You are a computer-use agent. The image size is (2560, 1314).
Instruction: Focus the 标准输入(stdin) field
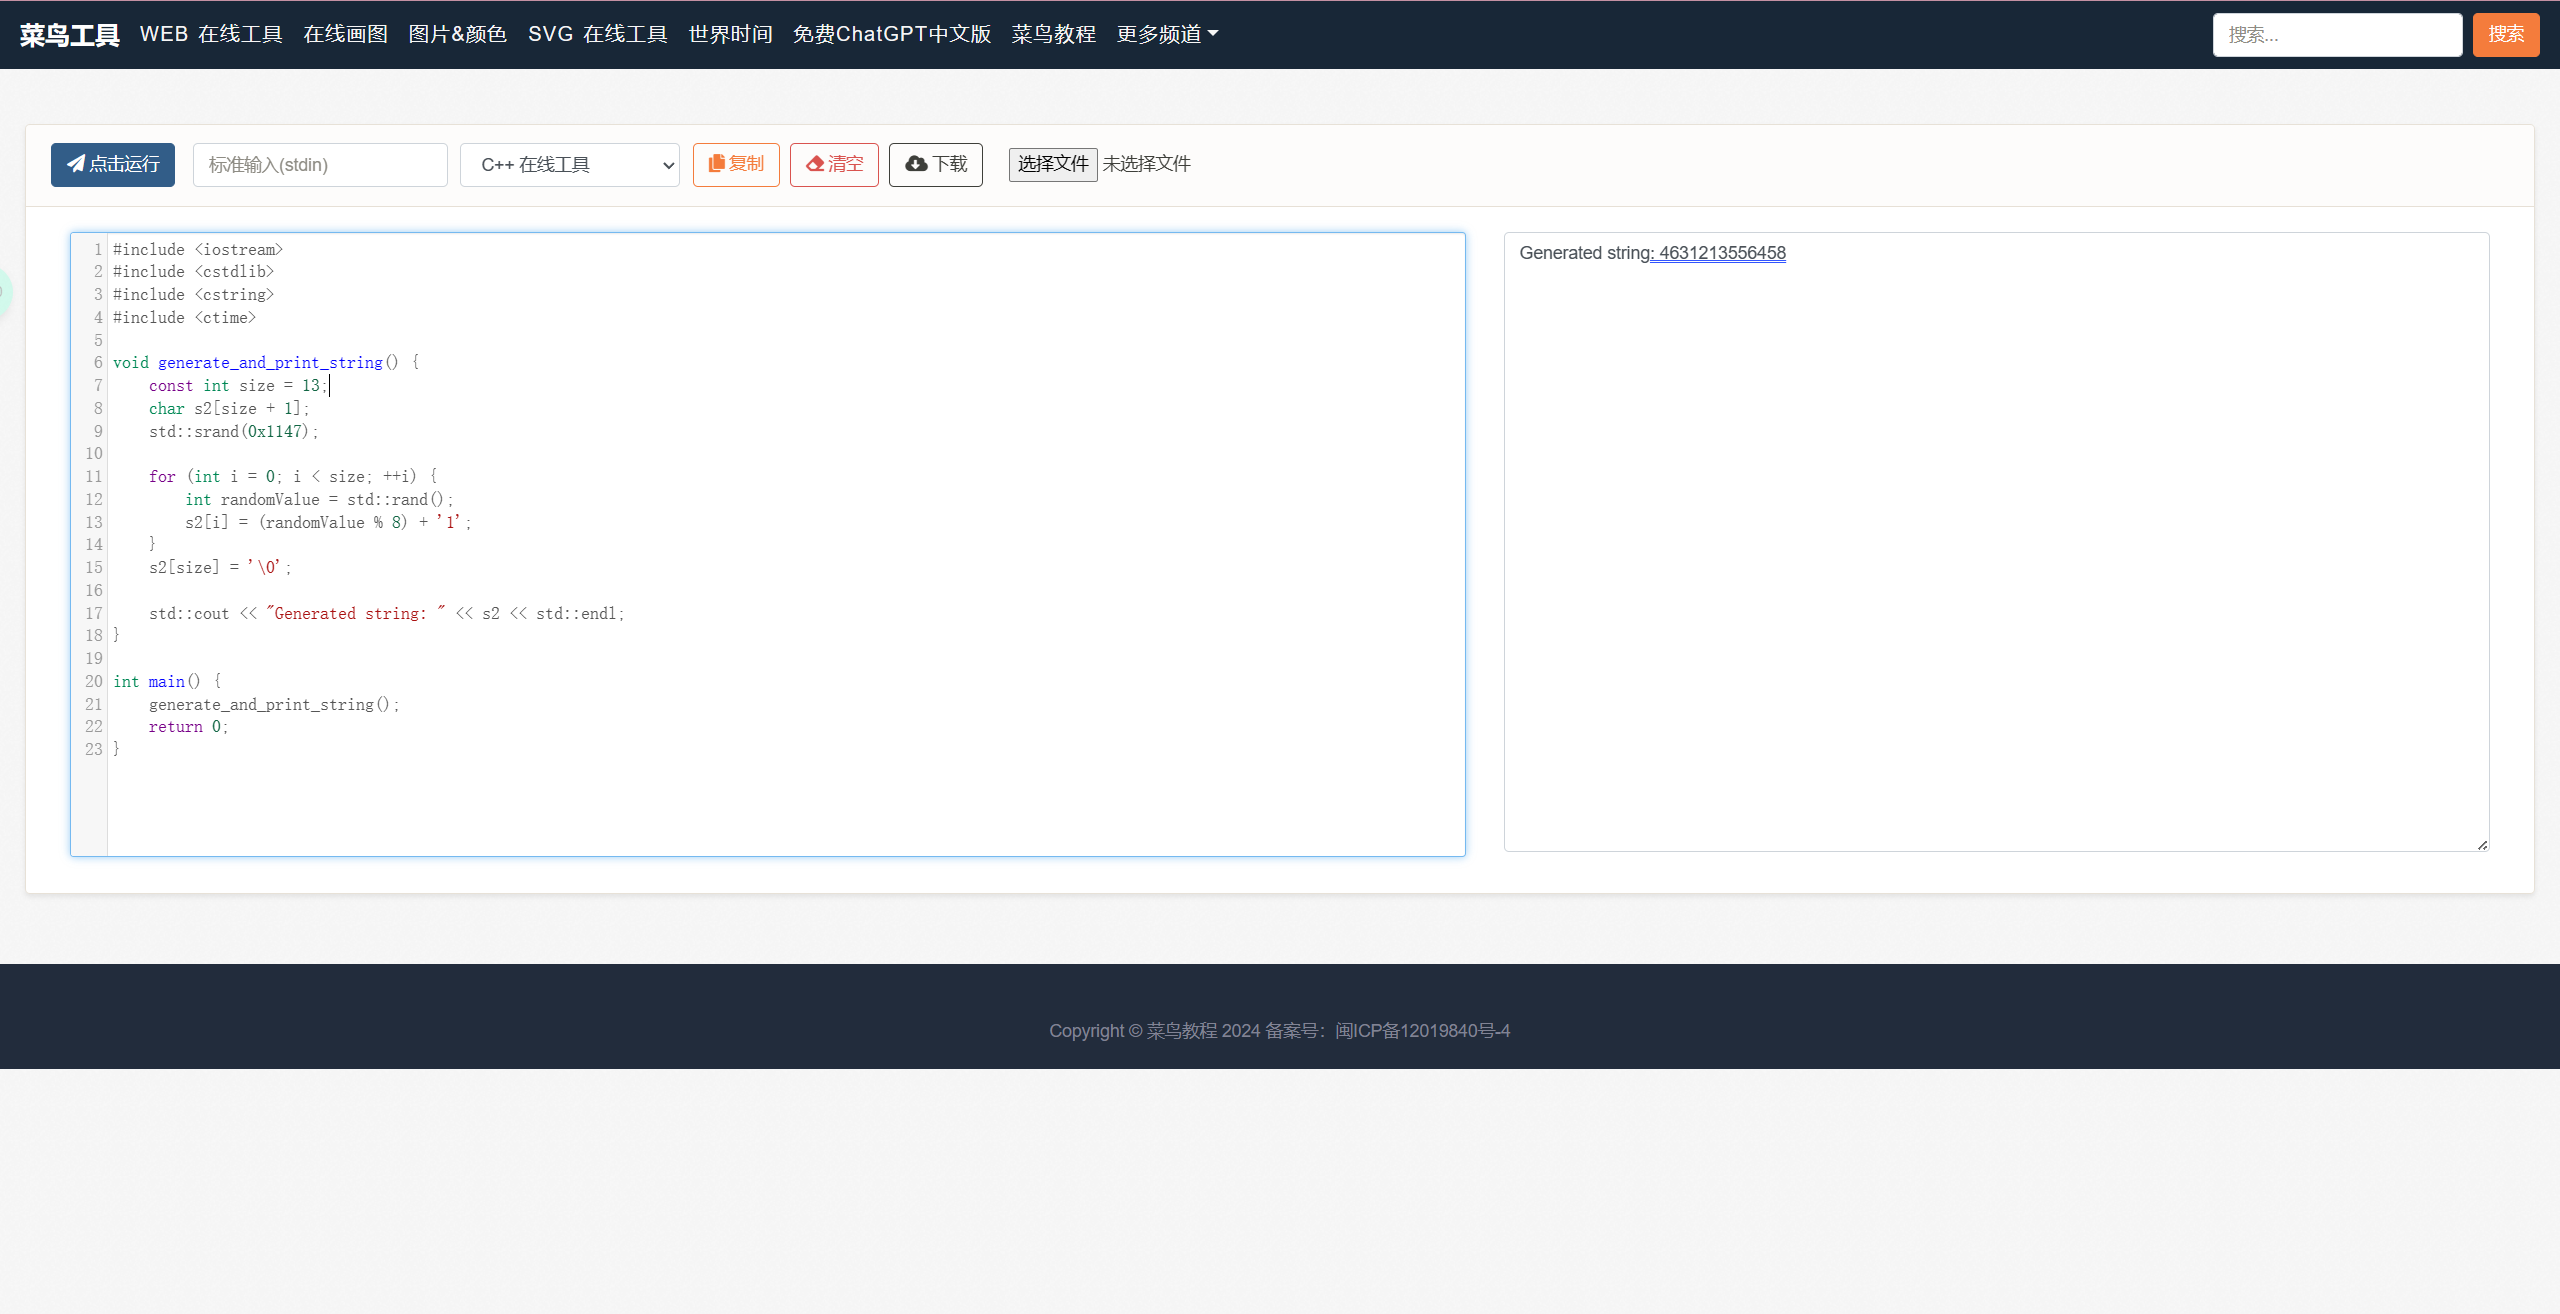[x=320, y=164]
